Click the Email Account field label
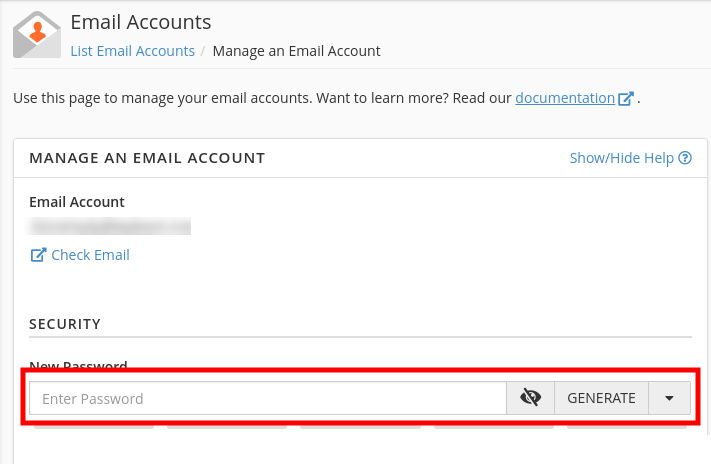The height and width of the screenshot is (464, 711). (x=77, y=202)
